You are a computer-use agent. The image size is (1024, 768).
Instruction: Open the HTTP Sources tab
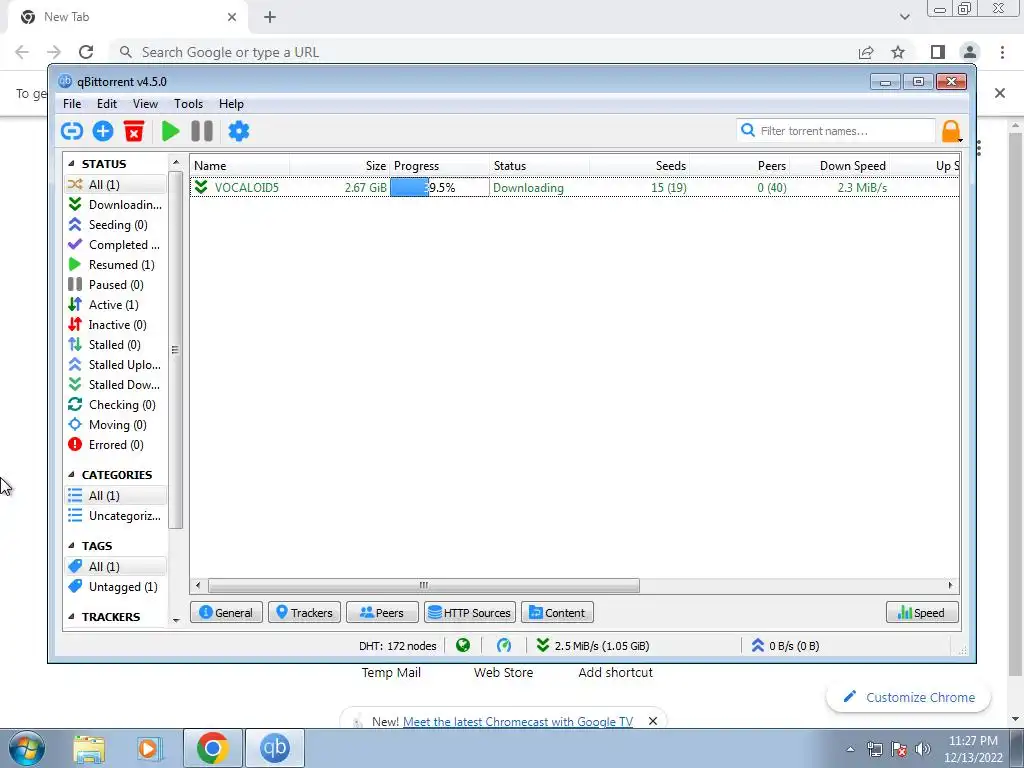pos(470,613)
